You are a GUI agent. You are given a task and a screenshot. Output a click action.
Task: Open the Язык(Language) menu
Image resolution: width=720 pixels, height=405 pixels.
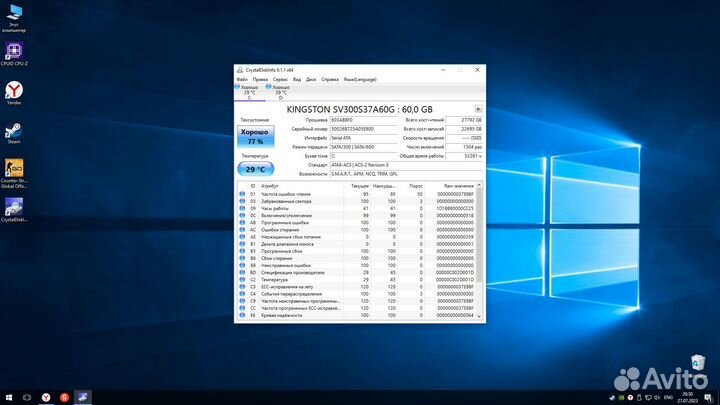coord(360,79)
